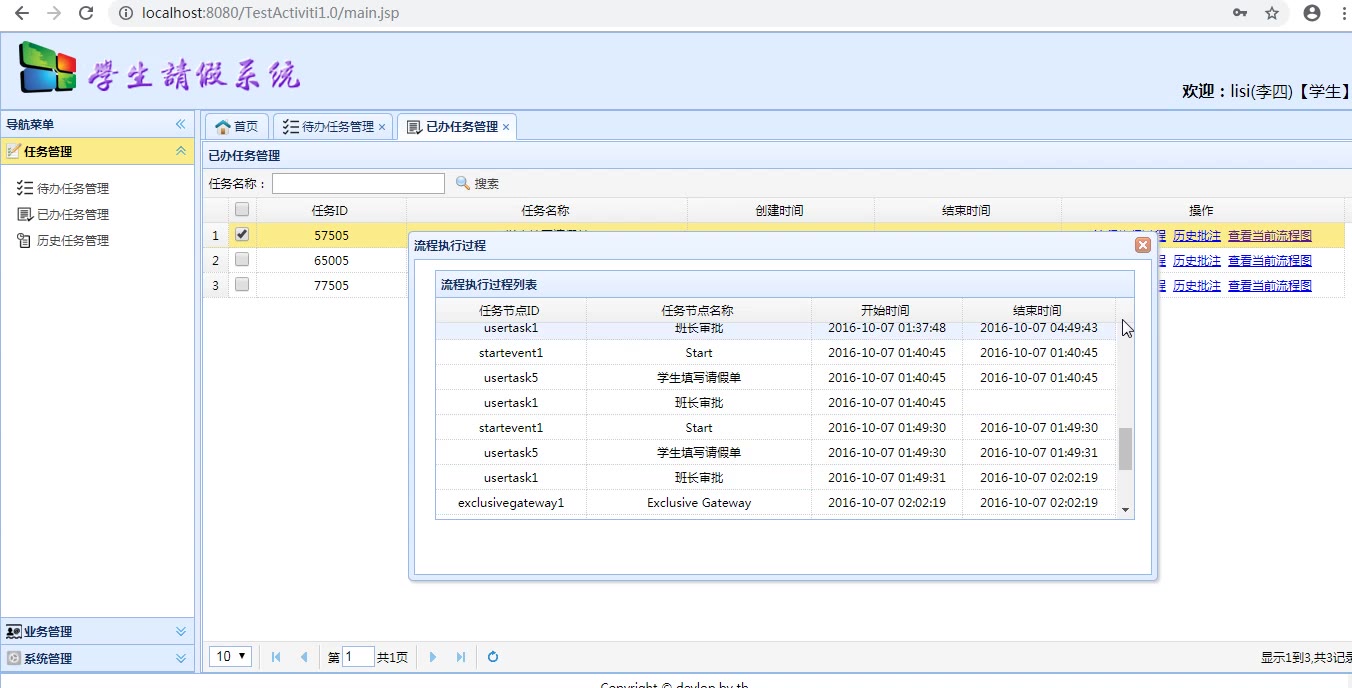
Task: Click the saved password key icon
Action: [x=1240, y=13]
